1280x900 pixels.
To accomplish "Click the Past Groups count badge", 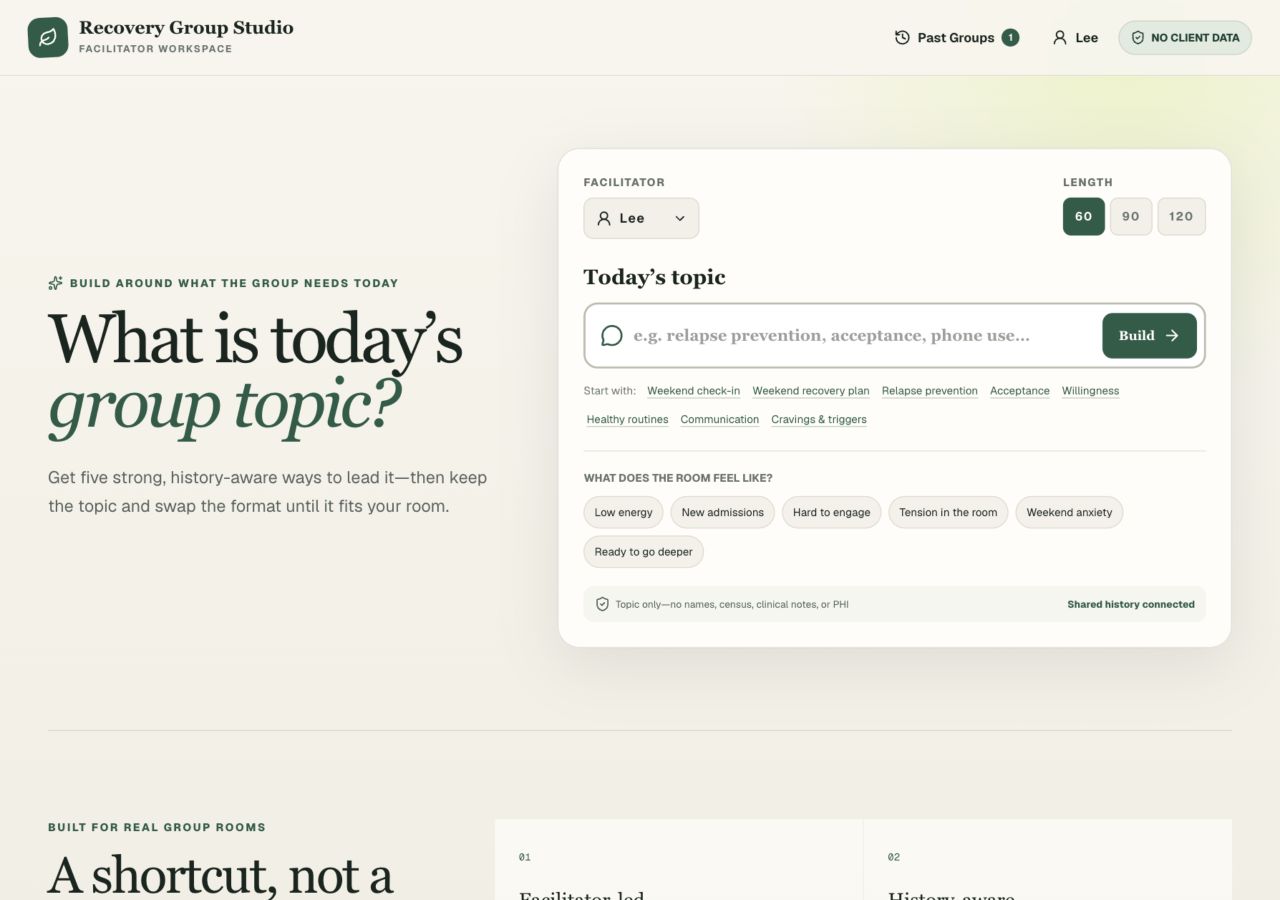I will 1010,38.
